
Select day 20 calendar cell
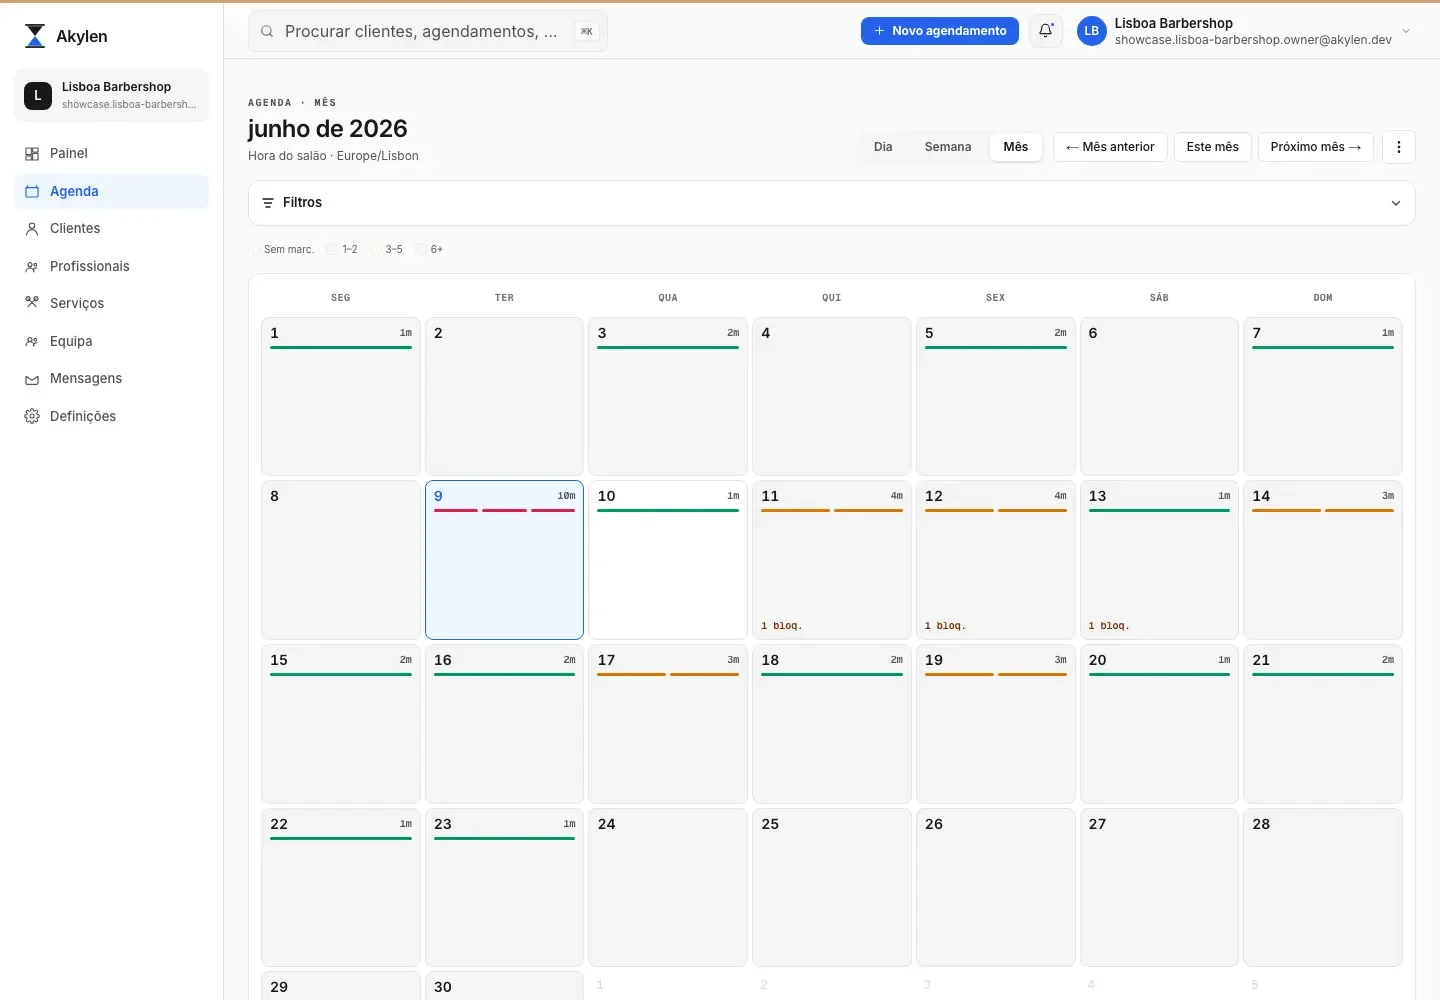tap(1159, 724)
